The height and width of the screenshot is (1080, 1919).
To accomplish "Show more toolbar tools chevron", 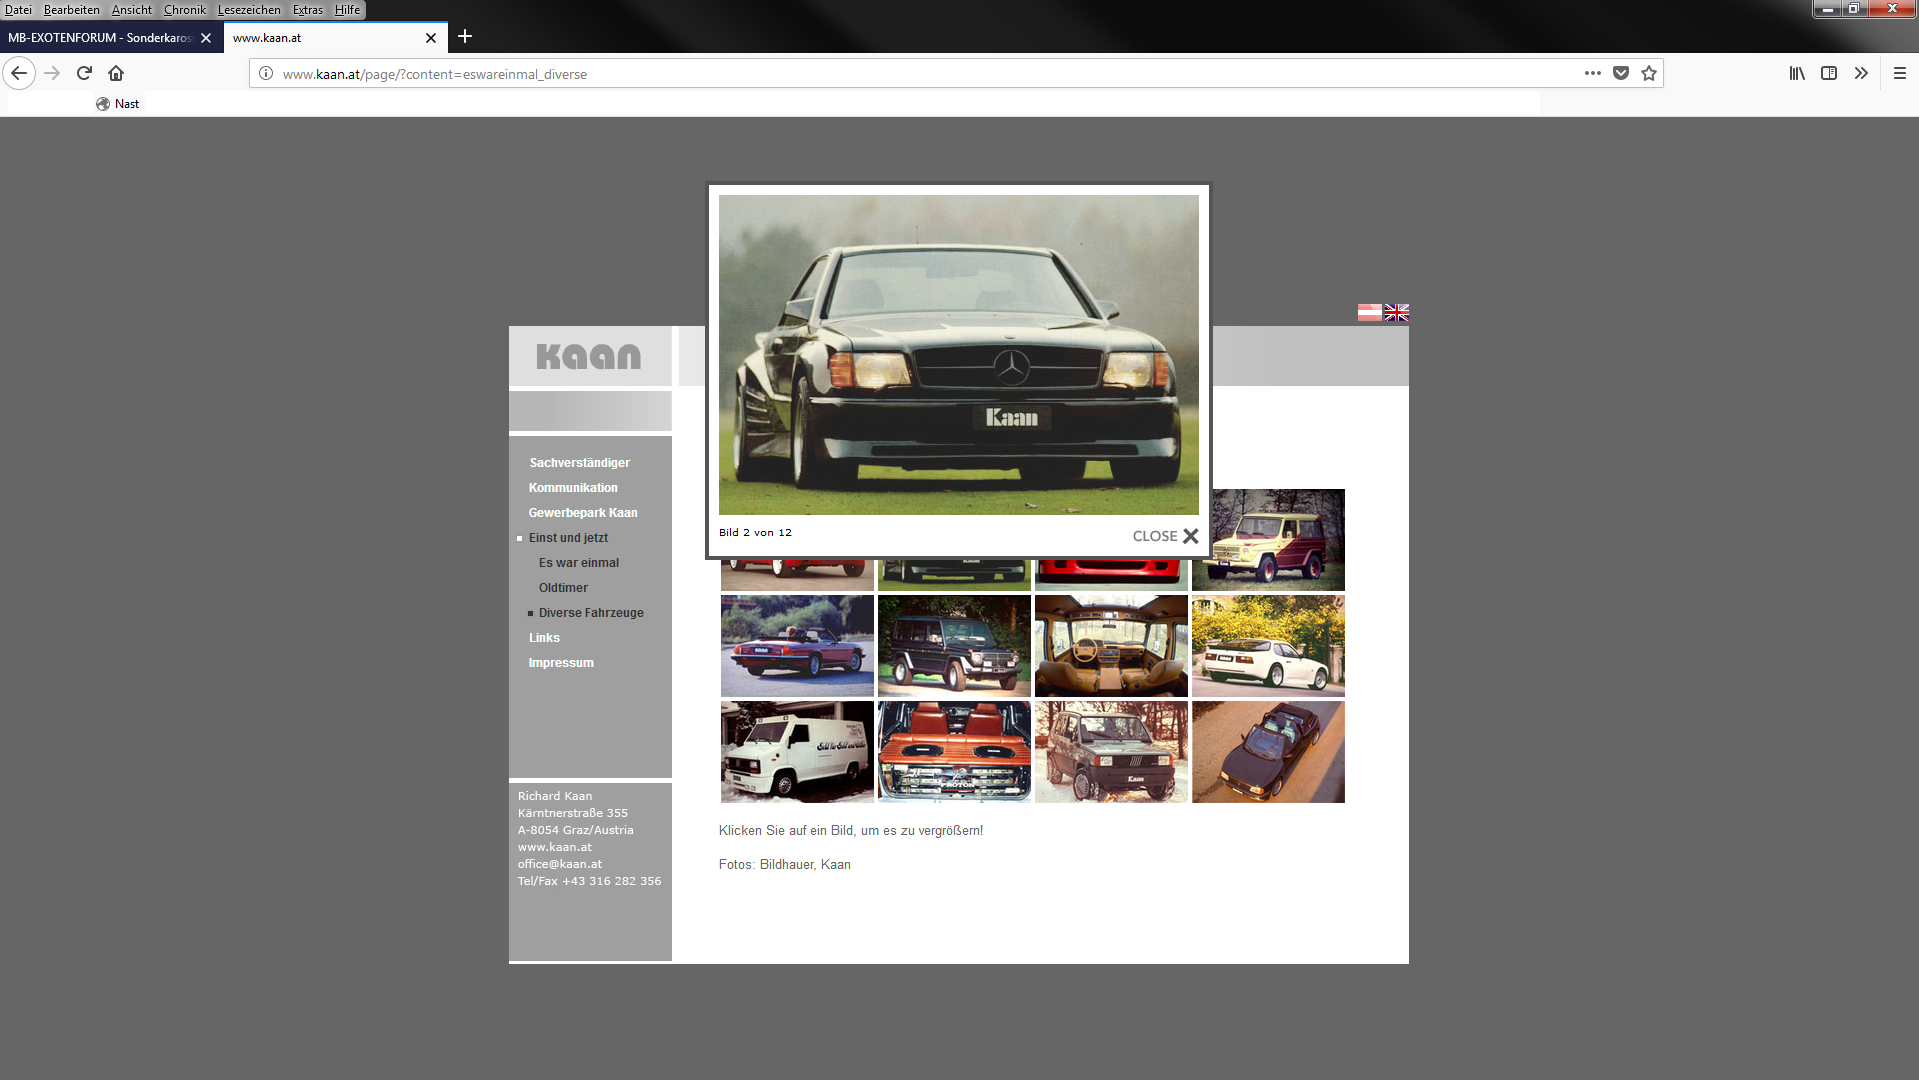I will click(x=1861, y=73).
